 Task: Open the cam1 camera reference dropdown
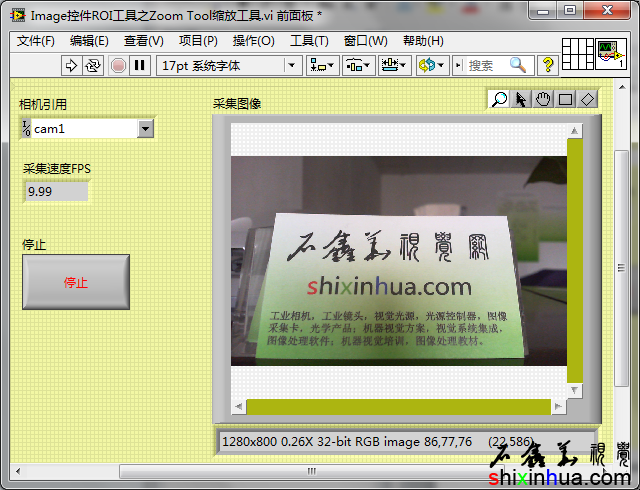click(x=146, y=128)
